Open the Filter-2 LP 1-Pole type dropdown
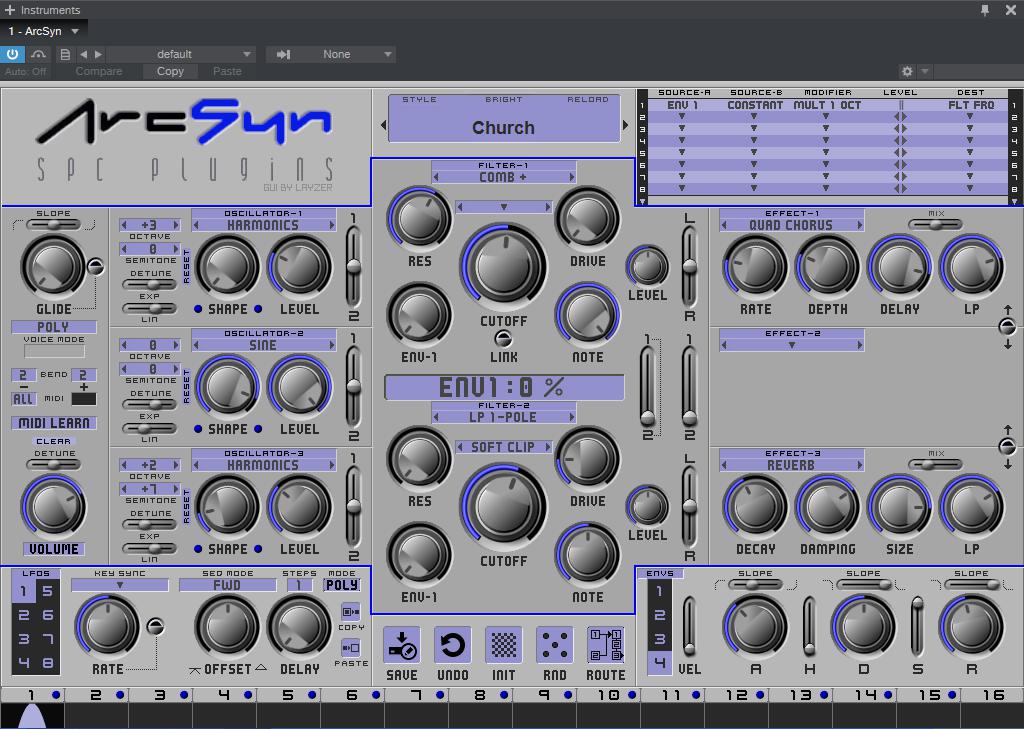This screenshot has height=729, width=1024. 503,417
